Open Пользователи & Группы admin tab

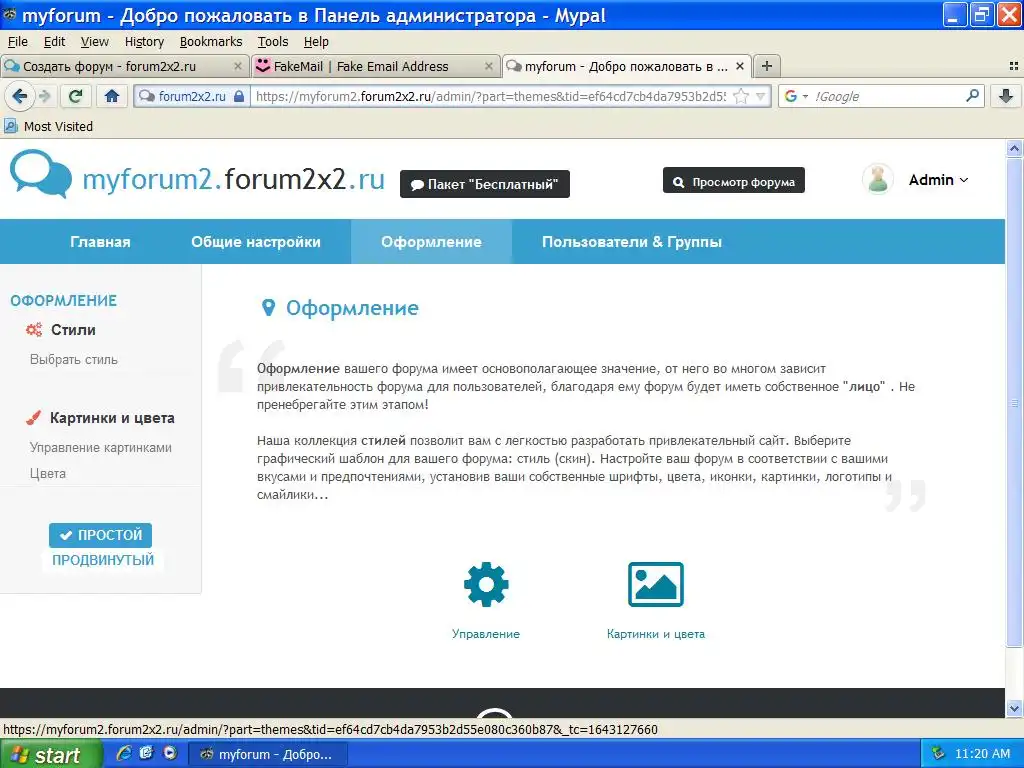tap(632, 242)
